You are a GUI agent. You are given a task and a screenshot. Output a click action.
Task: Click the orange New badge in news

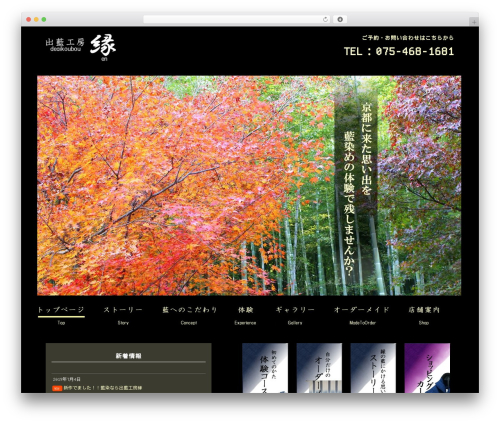point(57,388)
